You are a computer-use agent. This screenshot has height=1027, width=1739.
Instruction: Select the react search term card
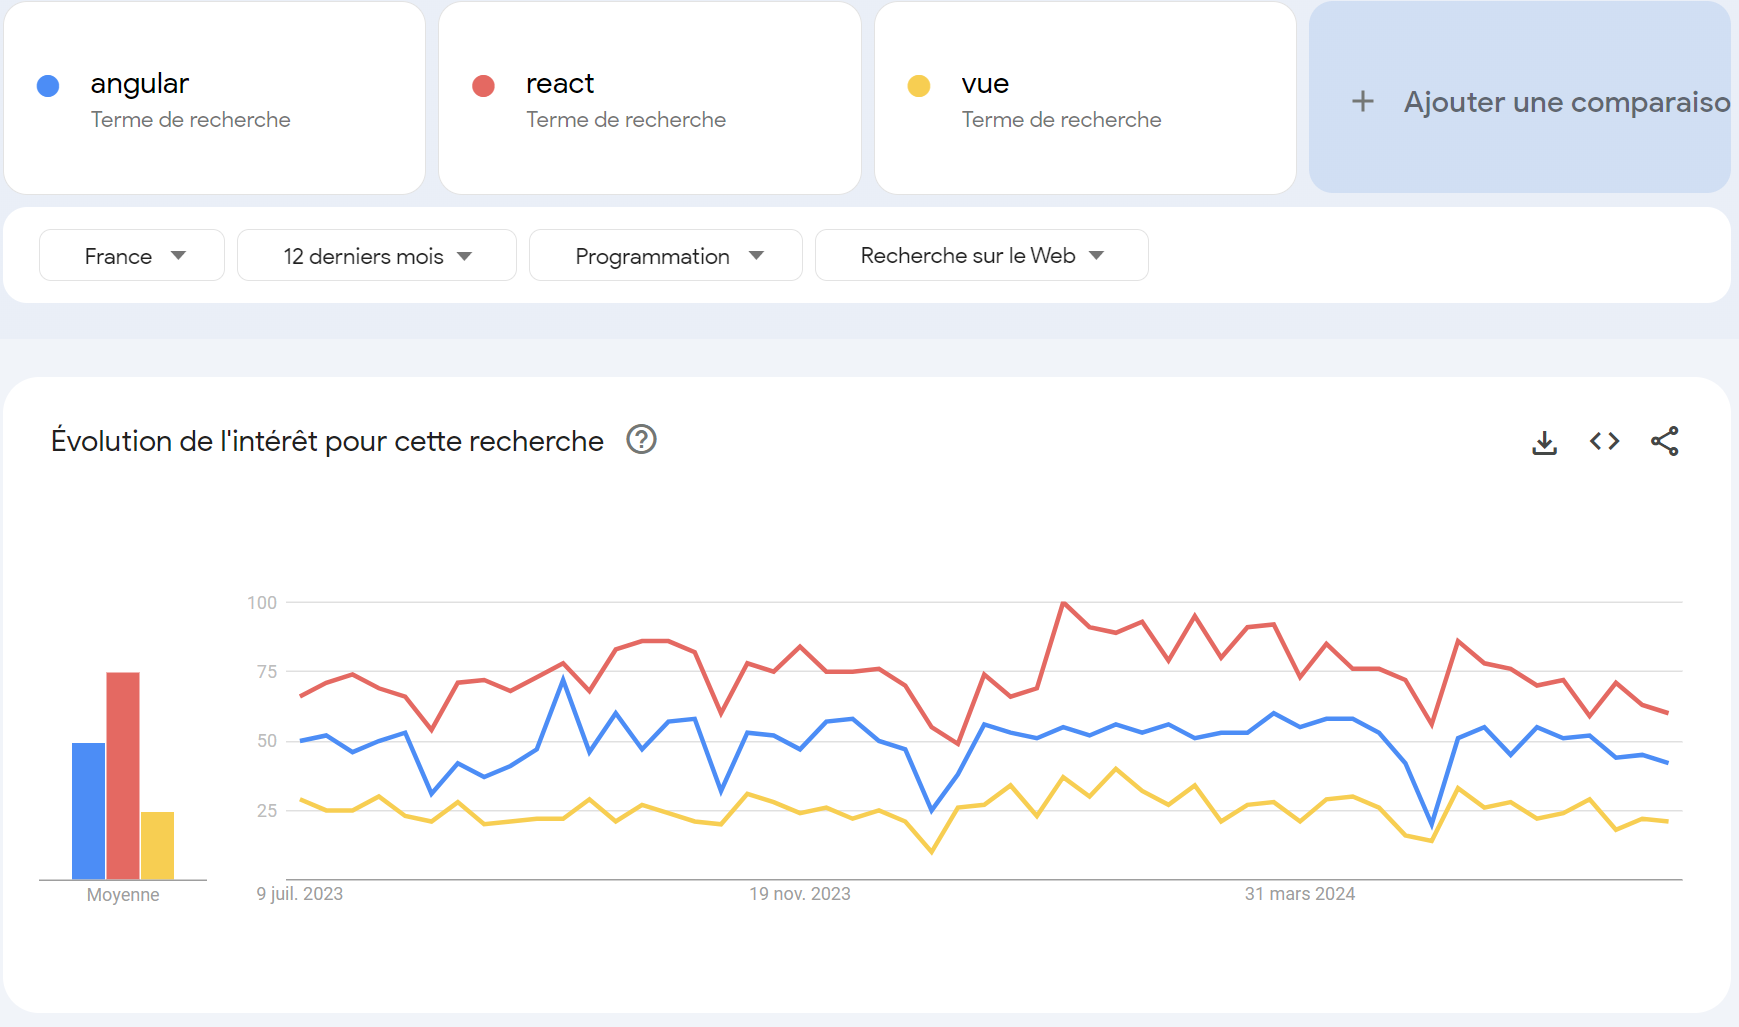click(x=649, y=97)
